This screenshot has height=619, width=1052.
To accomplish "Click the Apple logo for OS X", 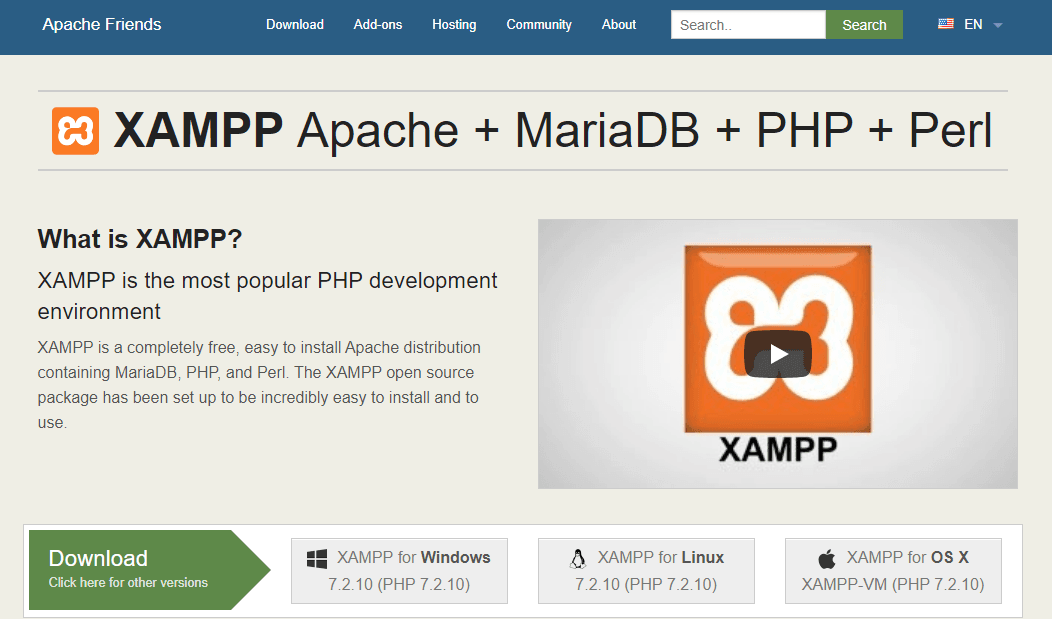I will pos(827,559).
